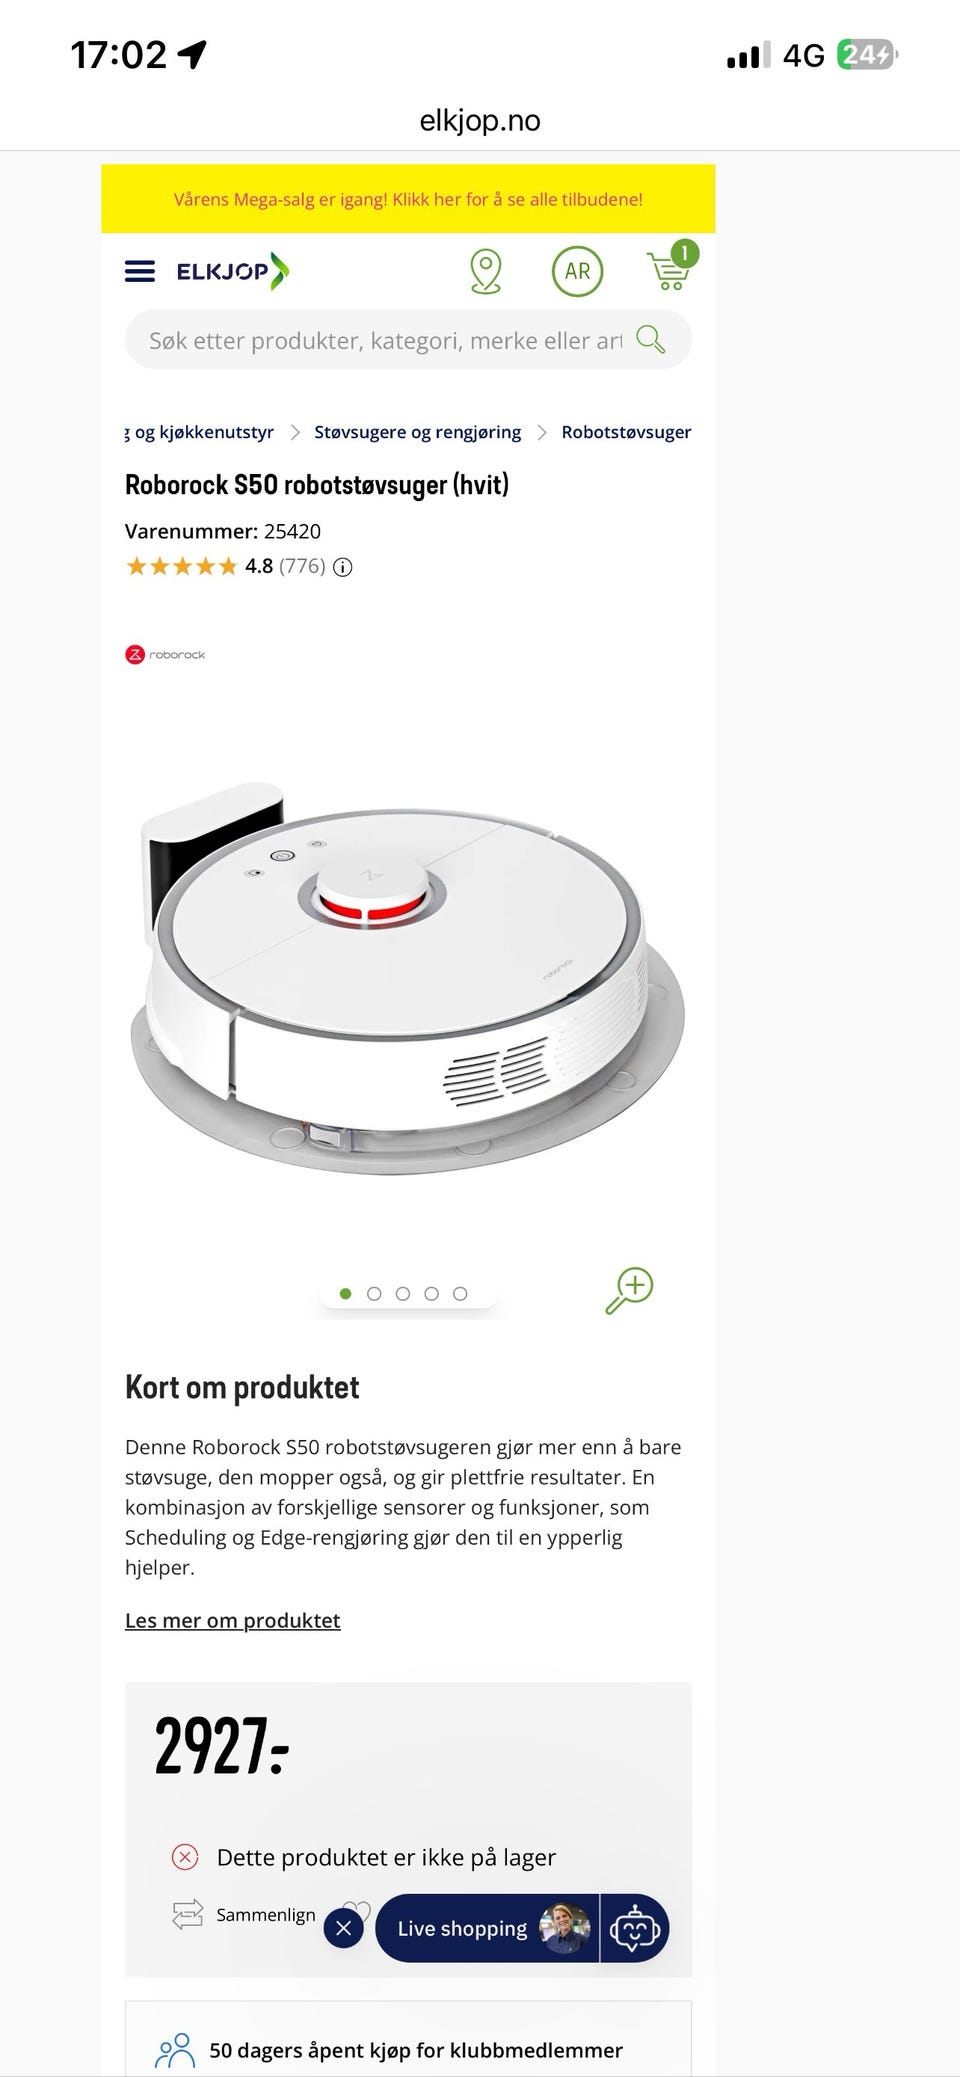
Task: Open the shopping cart
Action: (x=672, y=266)
